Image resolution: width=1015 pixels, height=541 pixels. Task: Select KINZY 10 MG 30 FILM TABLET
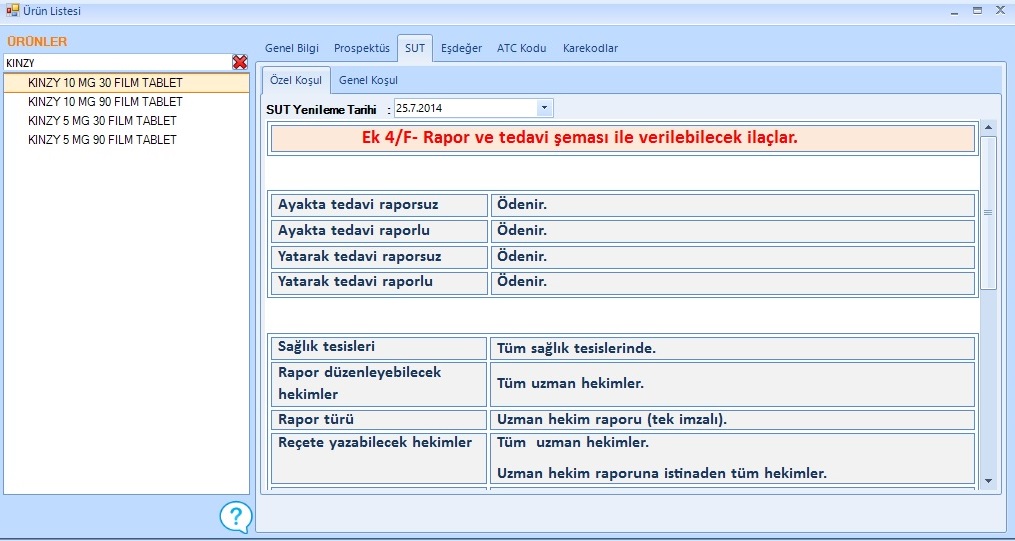[x=105, y=83]
